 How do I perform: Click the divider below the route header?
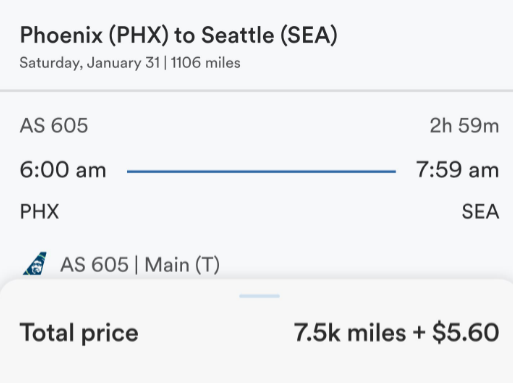256,90
